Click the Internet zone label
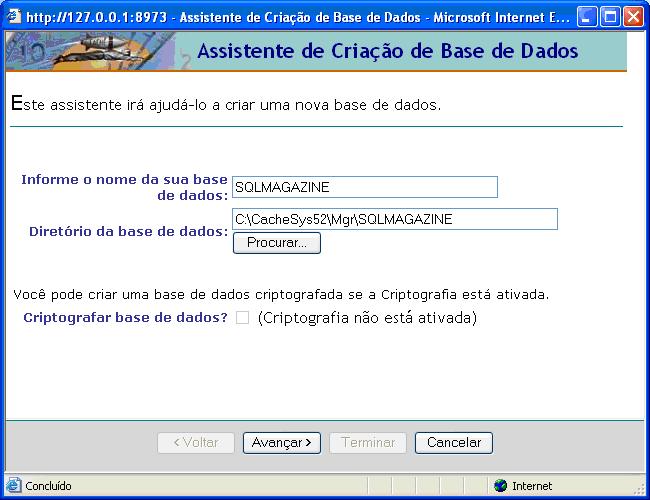Viewport: 650px width, 500px height. point(532,486)
